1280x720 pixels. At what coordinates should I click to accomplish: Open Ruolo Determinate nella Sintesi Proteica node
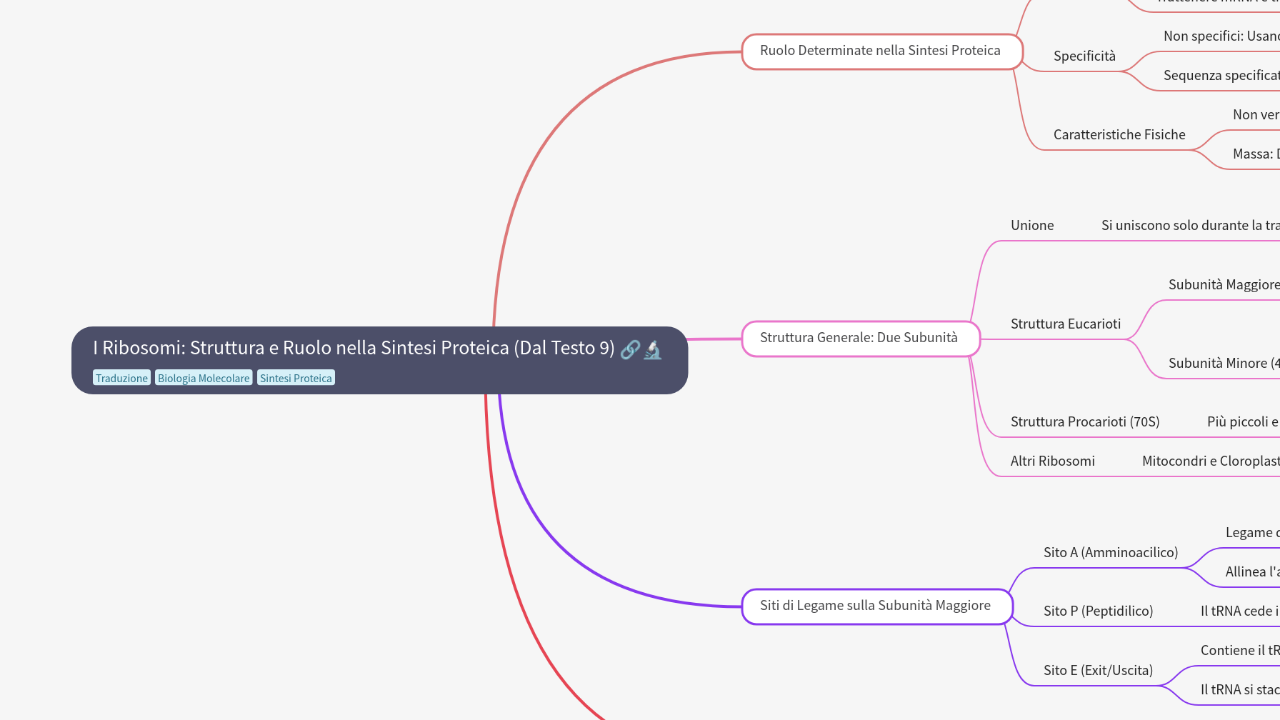click(x=880, y=51)
